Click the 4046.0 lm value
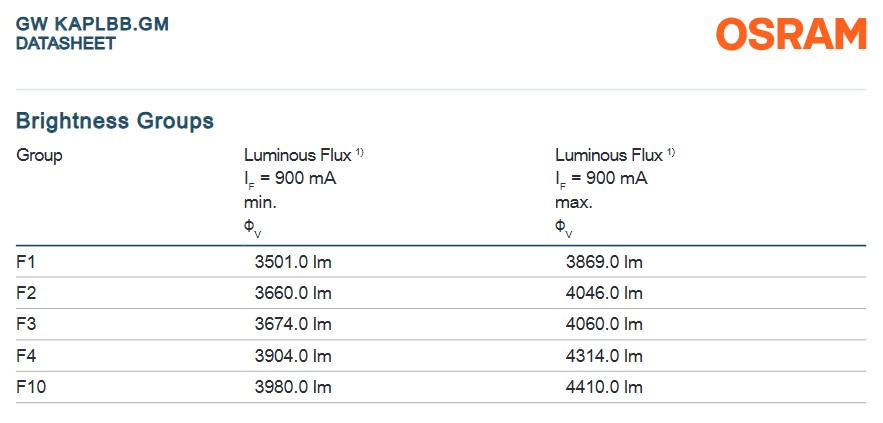The width and height of the screenshot is (883, 423). (x=604, y=293)
